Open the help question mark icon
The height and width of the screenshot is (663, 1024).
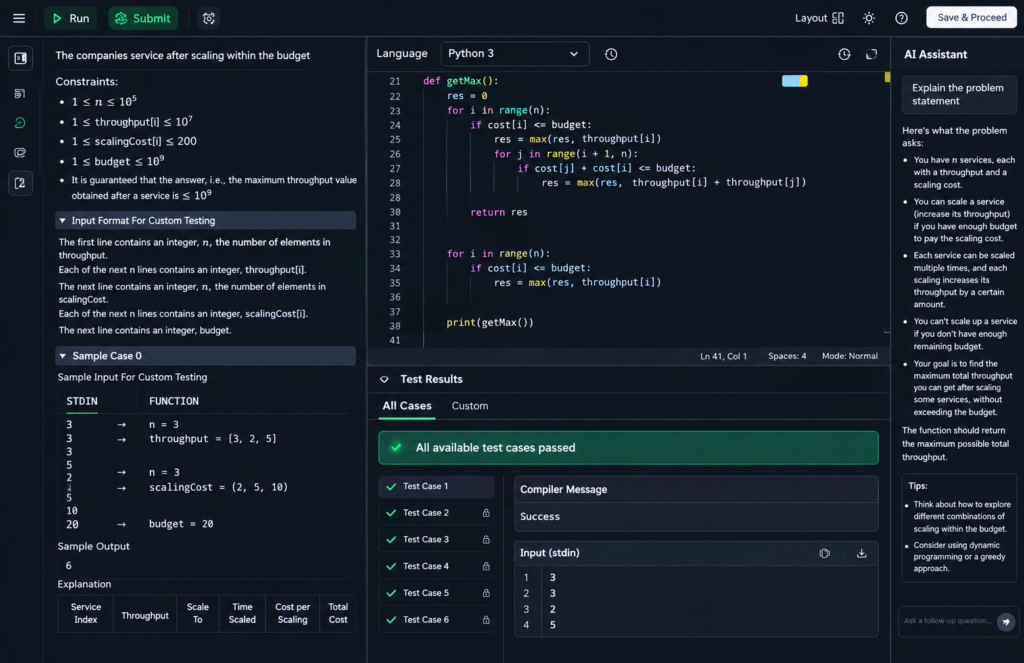point(901,18)
